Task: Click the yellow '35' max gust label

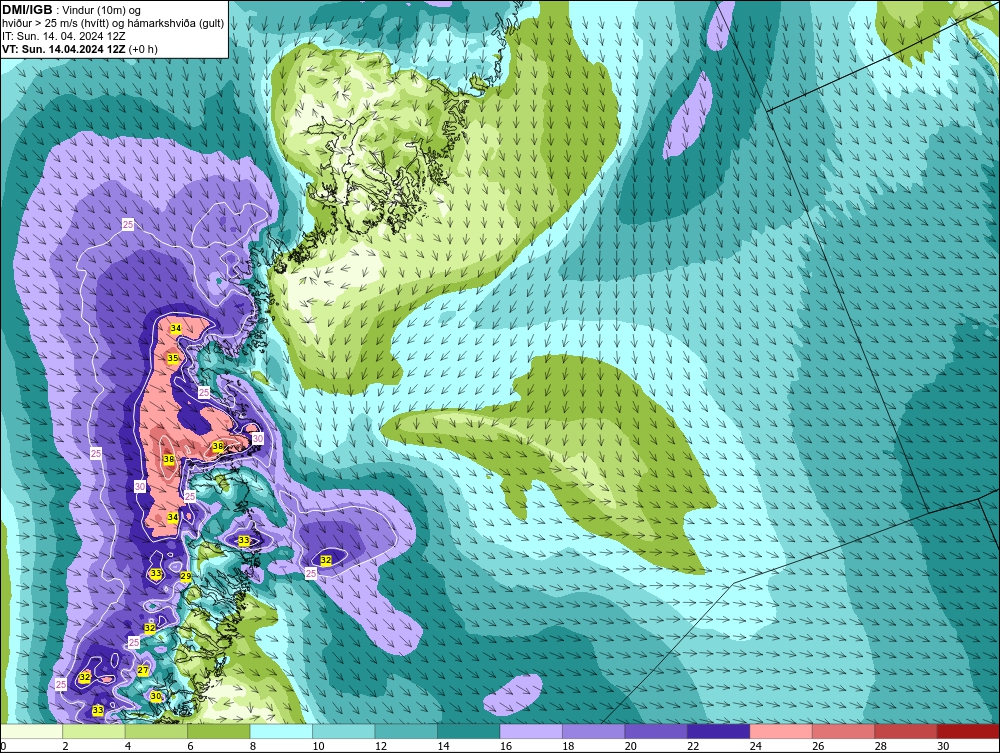Action: click(173, 358)
